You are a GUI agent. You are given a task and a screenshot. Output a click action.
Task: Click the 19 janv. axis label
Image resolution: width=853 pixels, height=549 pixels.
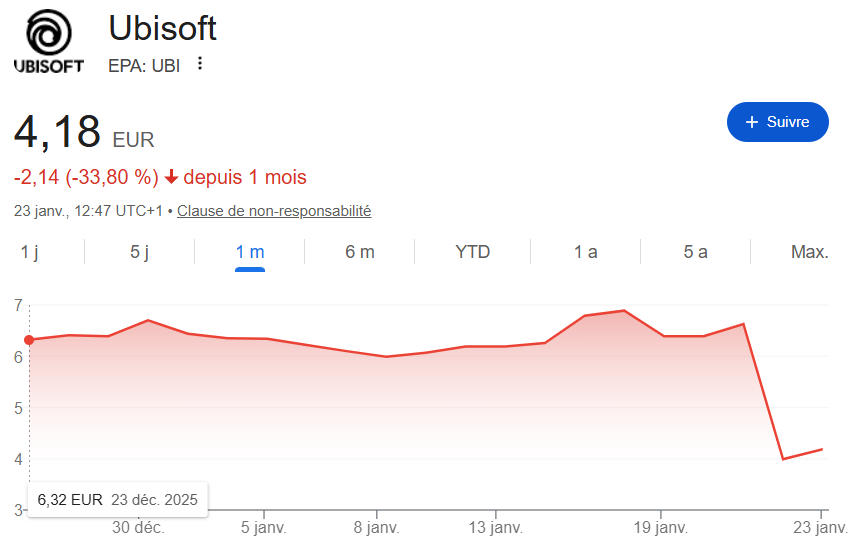tap(659, 526)
